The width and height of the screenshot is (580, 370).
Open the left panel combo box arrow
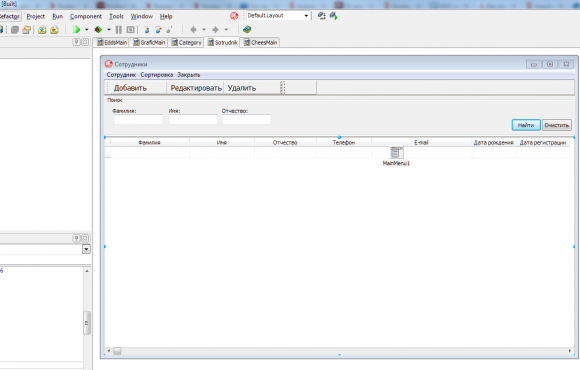tap(86, 249)
